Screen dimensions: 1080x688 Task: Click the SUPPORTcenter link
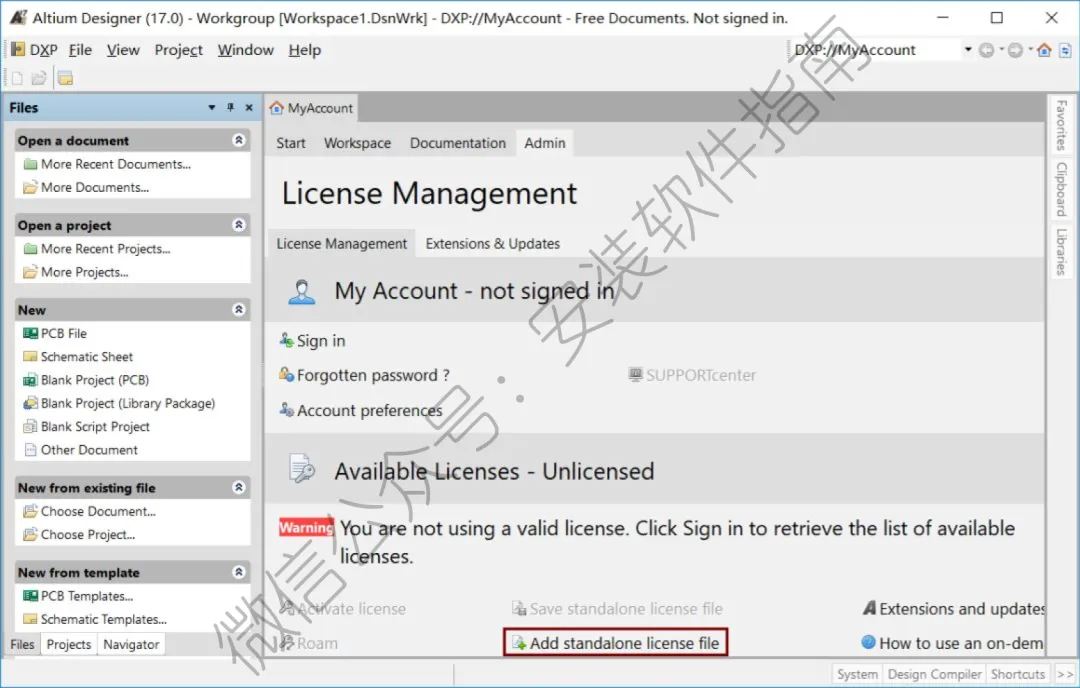(692, 375)
